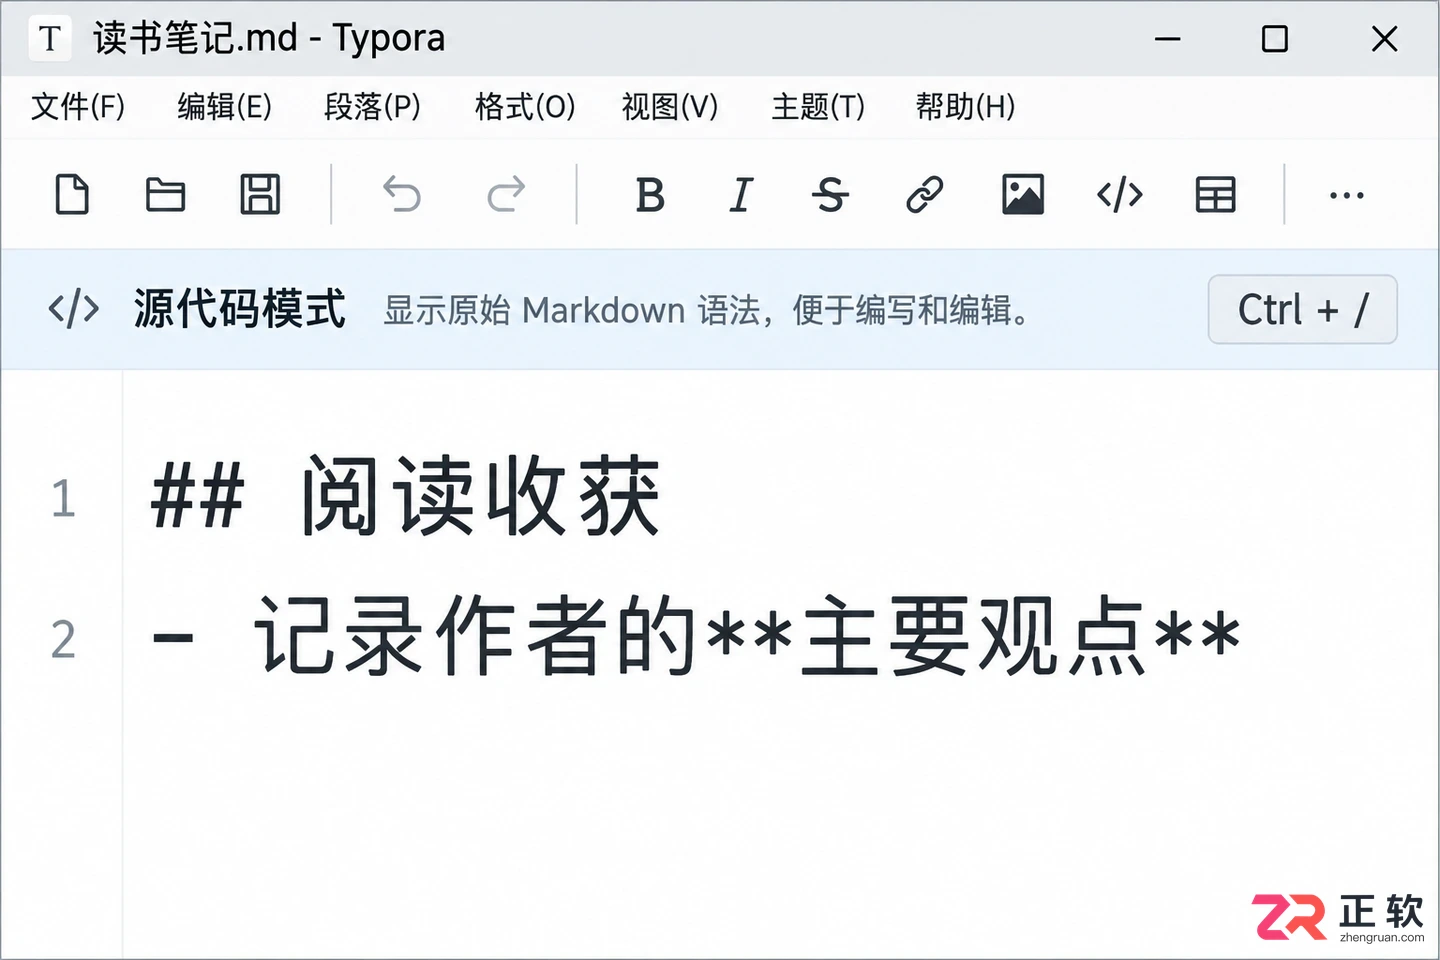Redo the last undone edit
This screenshot has width=1440, height=960.
[506, 194]
